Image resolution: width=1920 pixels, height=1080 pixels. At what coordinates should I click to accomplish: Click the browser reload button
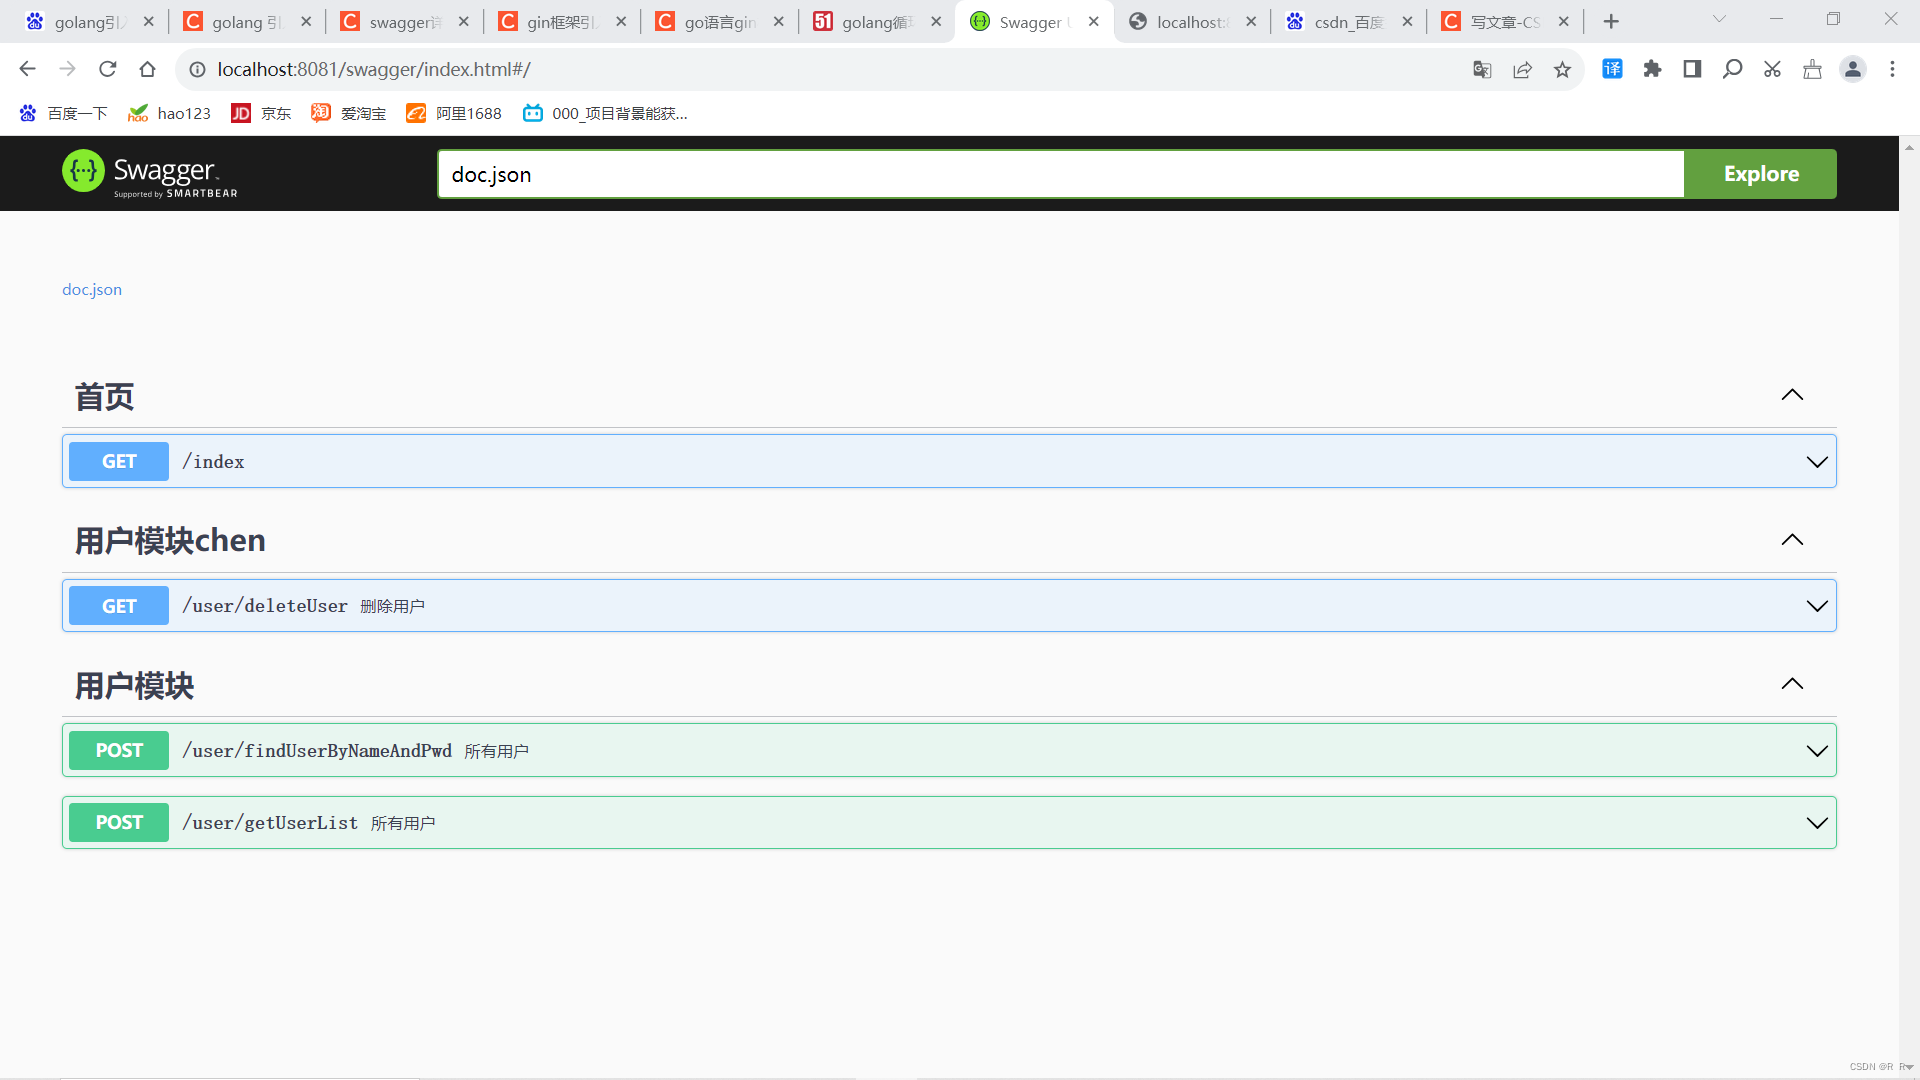tap(108, 69)
